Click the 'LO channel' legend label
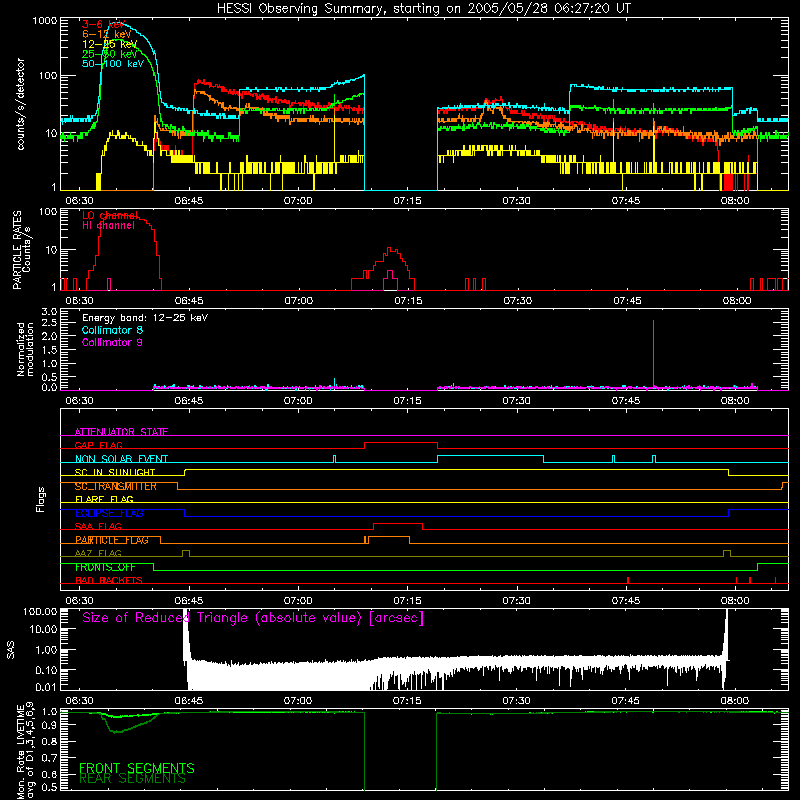Image resolution: width=800 pixels, height=800 pixels. coord(110,215)
